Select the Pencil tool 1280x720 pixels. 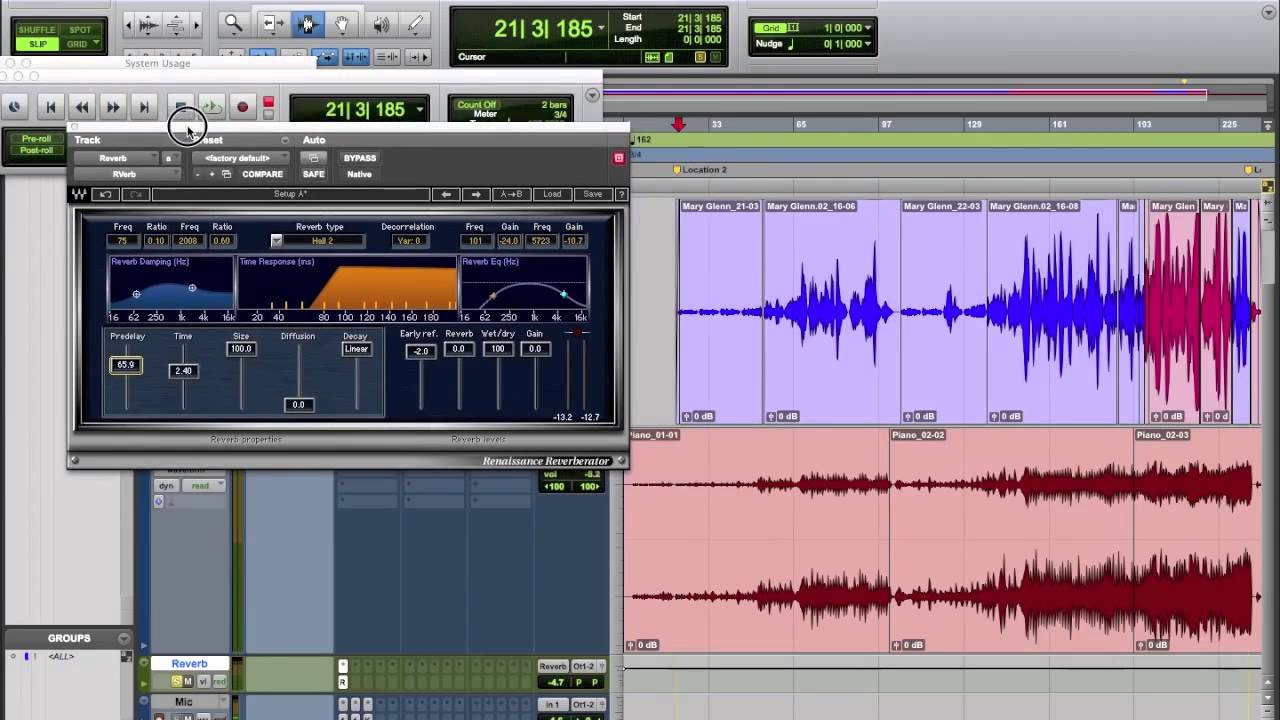click(416, 23)
